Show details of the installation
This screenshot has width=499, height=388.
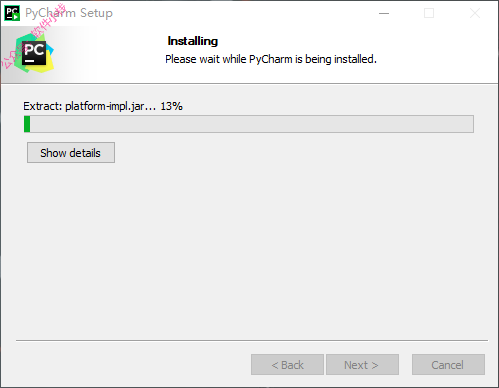71,153
